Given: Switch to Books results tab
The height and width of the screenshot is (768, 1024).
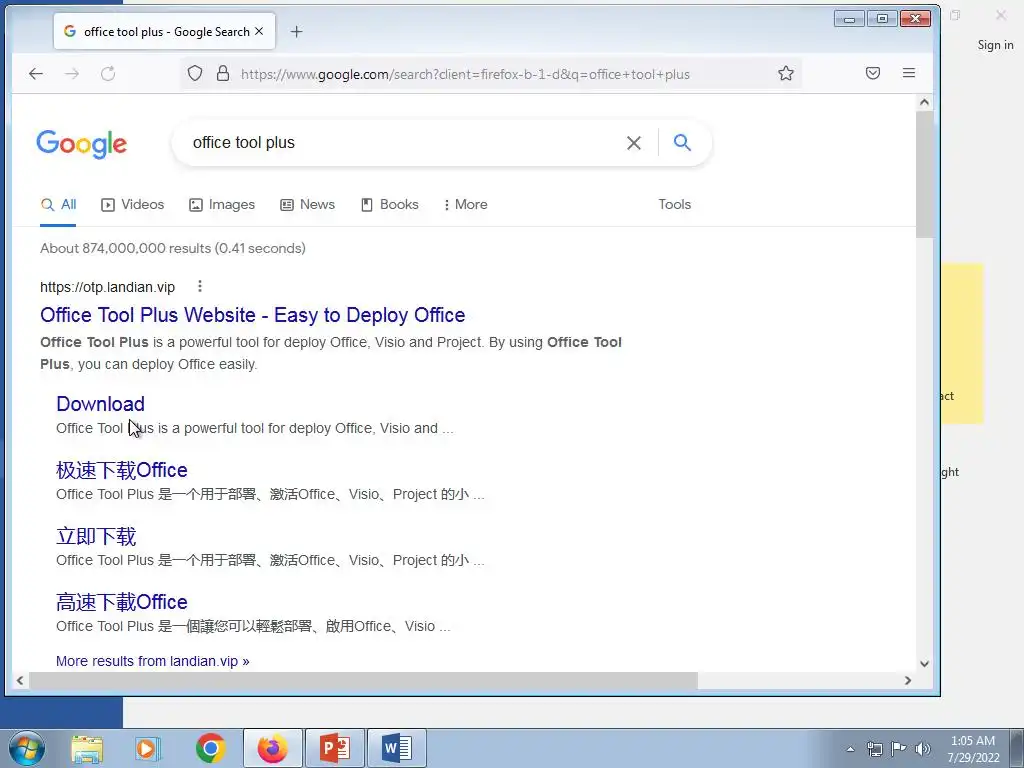Looking at the screenshot, I should (390, 204).
